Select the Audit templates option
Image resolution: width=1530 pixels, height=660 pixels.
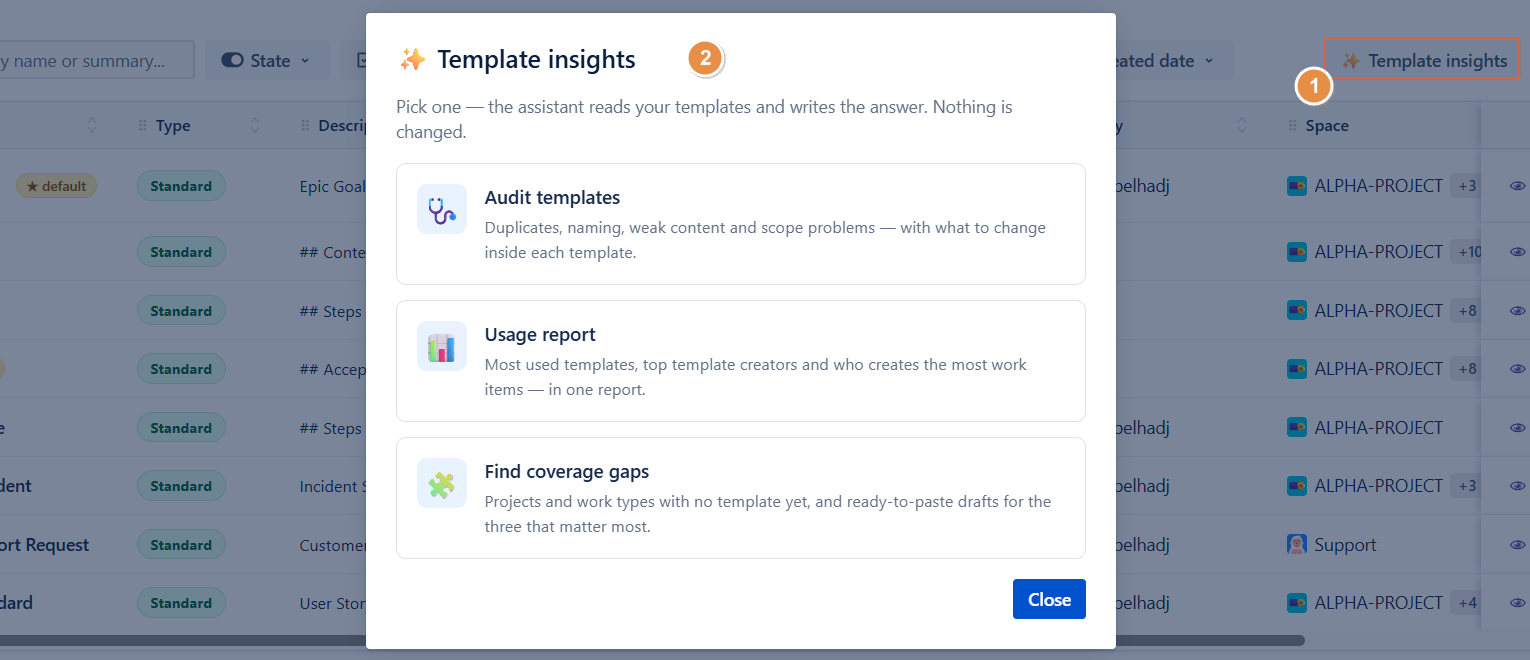[x=741, y=224]
